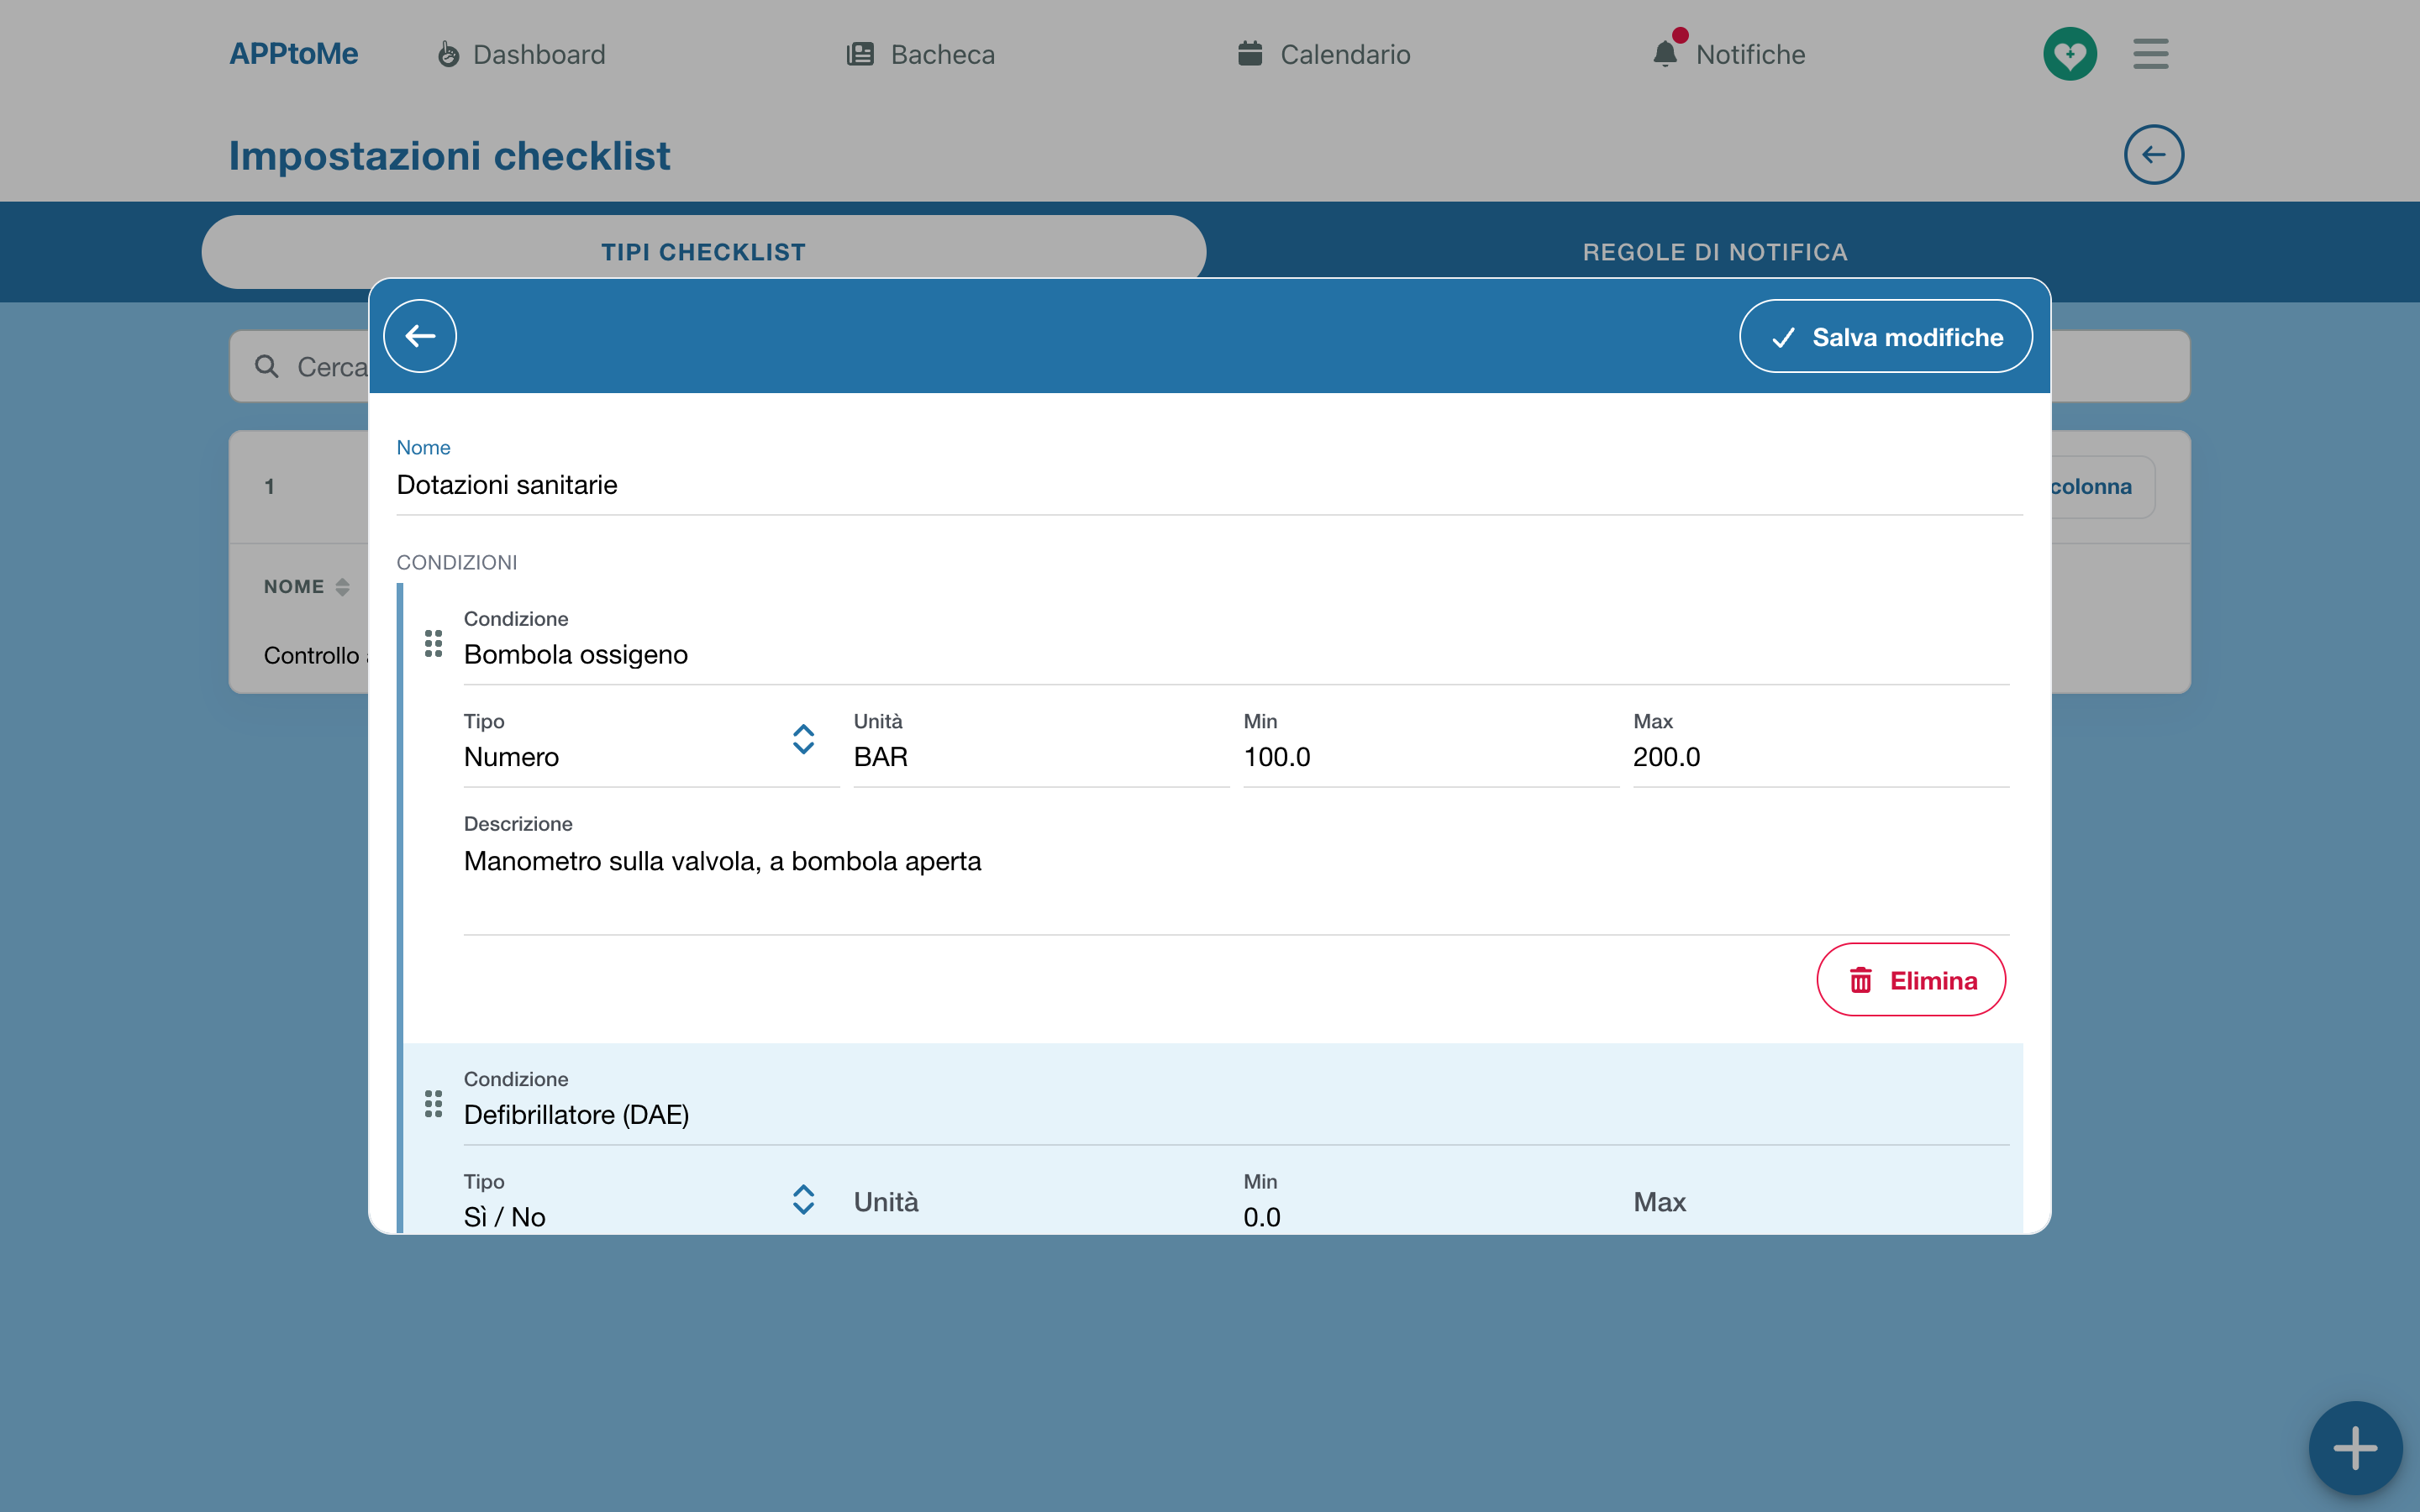Edit Condizione field Defibrillatore (DAE)
This screenshot has width=2420, height=1512.
pos(1236,1106)
